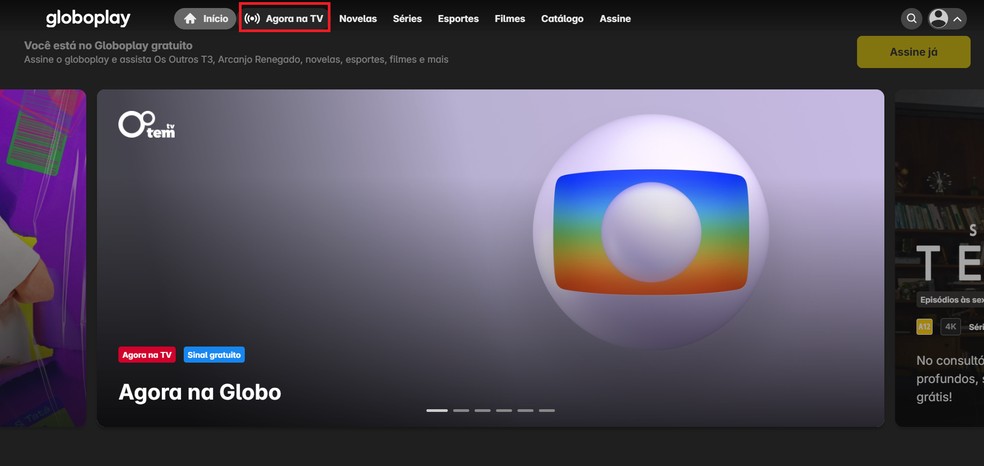The image size is (984, 466).
Task: Select the home house icon in Início
Action: (190, 19)
